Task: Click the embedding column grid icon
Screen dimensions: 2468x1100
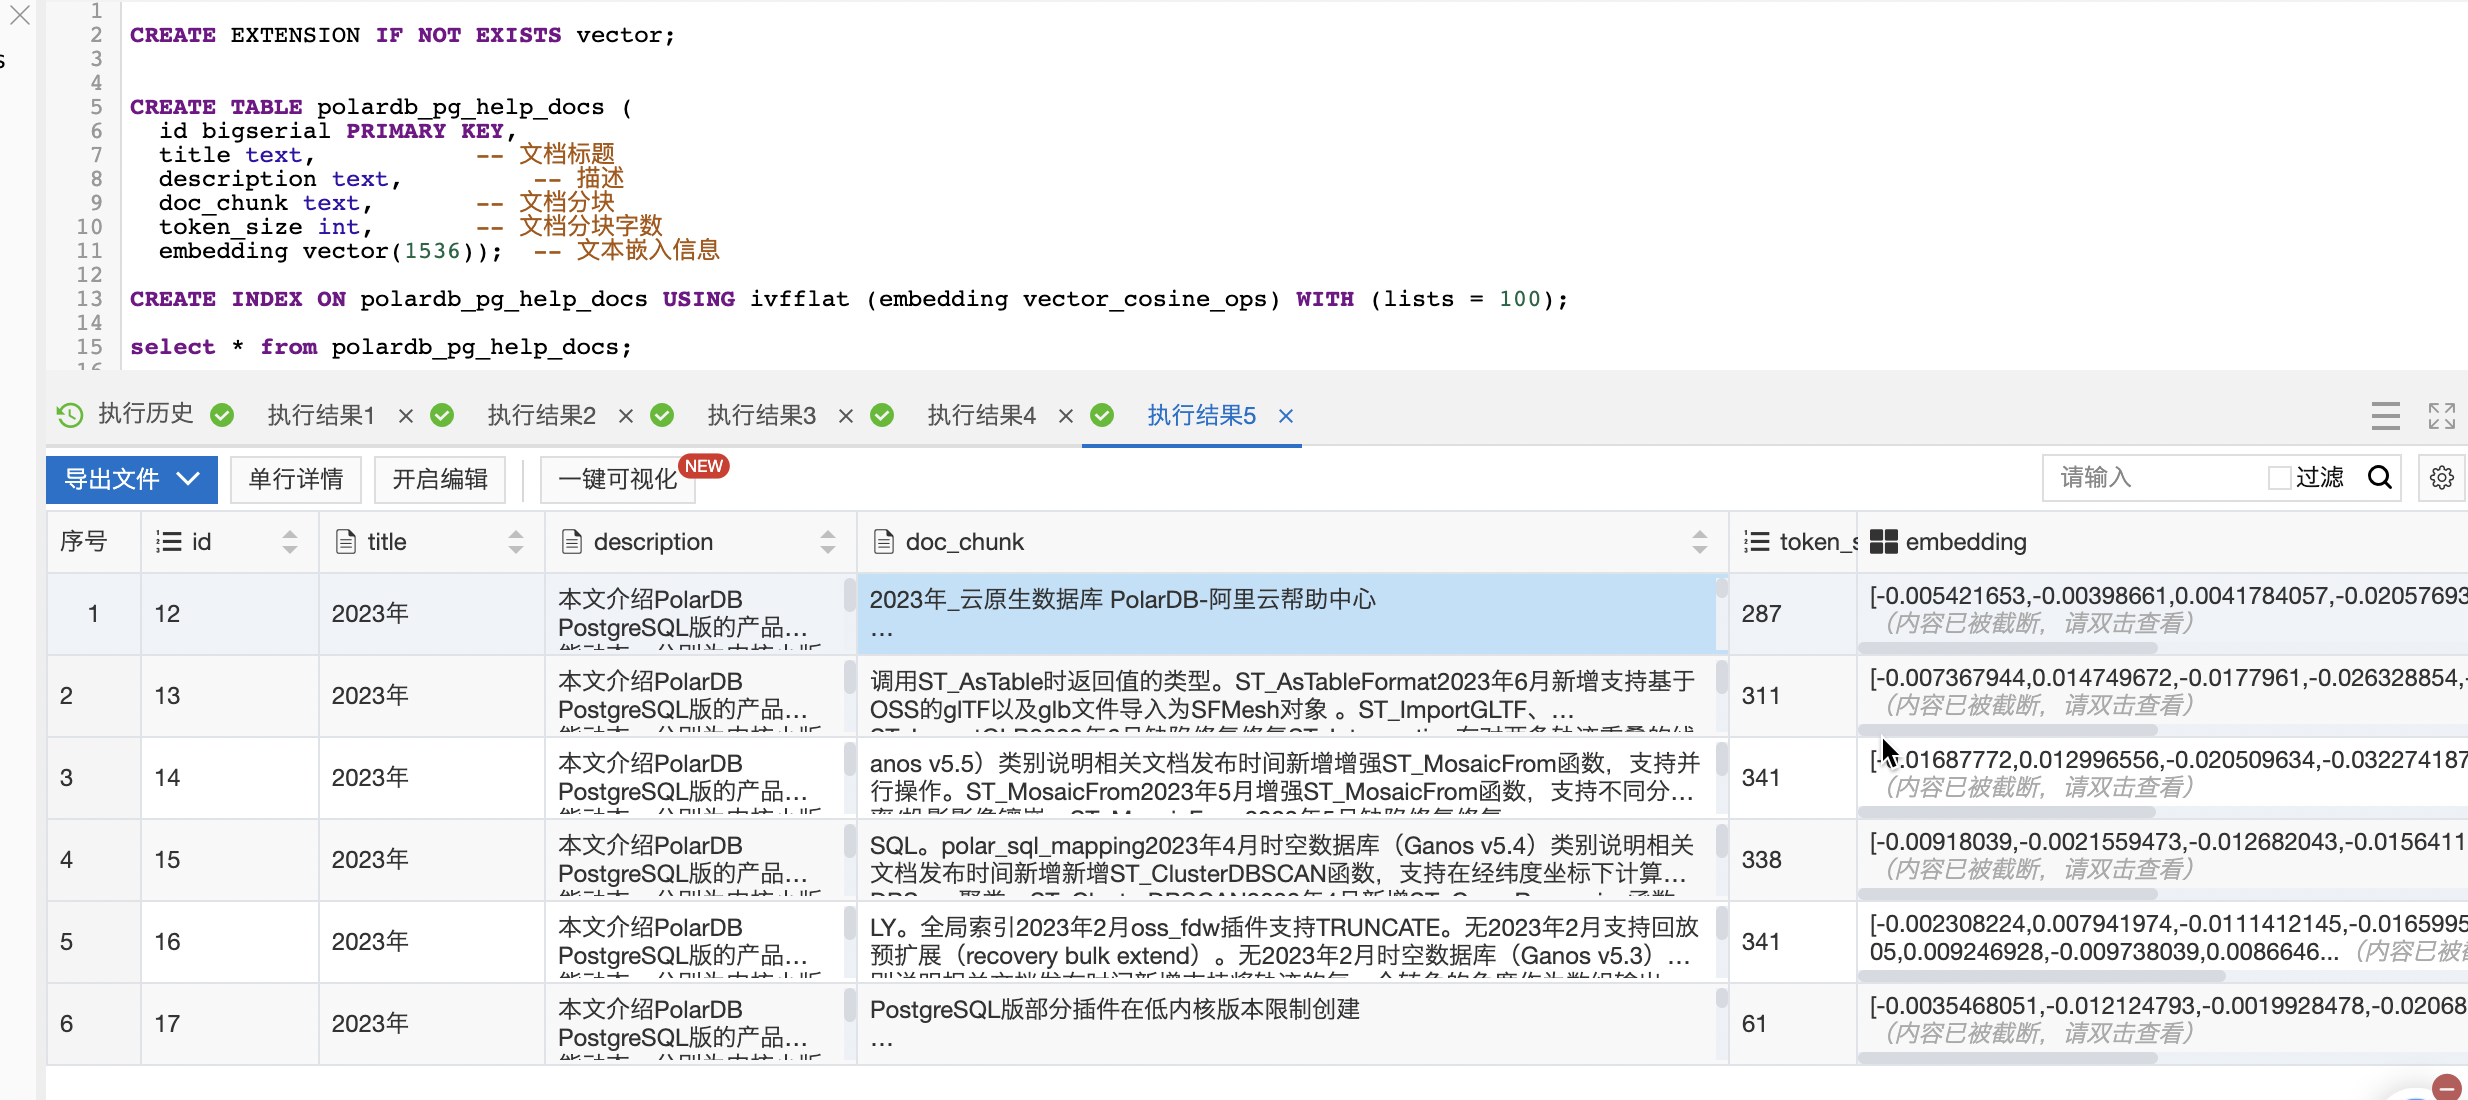Action: pos(1883,542)
